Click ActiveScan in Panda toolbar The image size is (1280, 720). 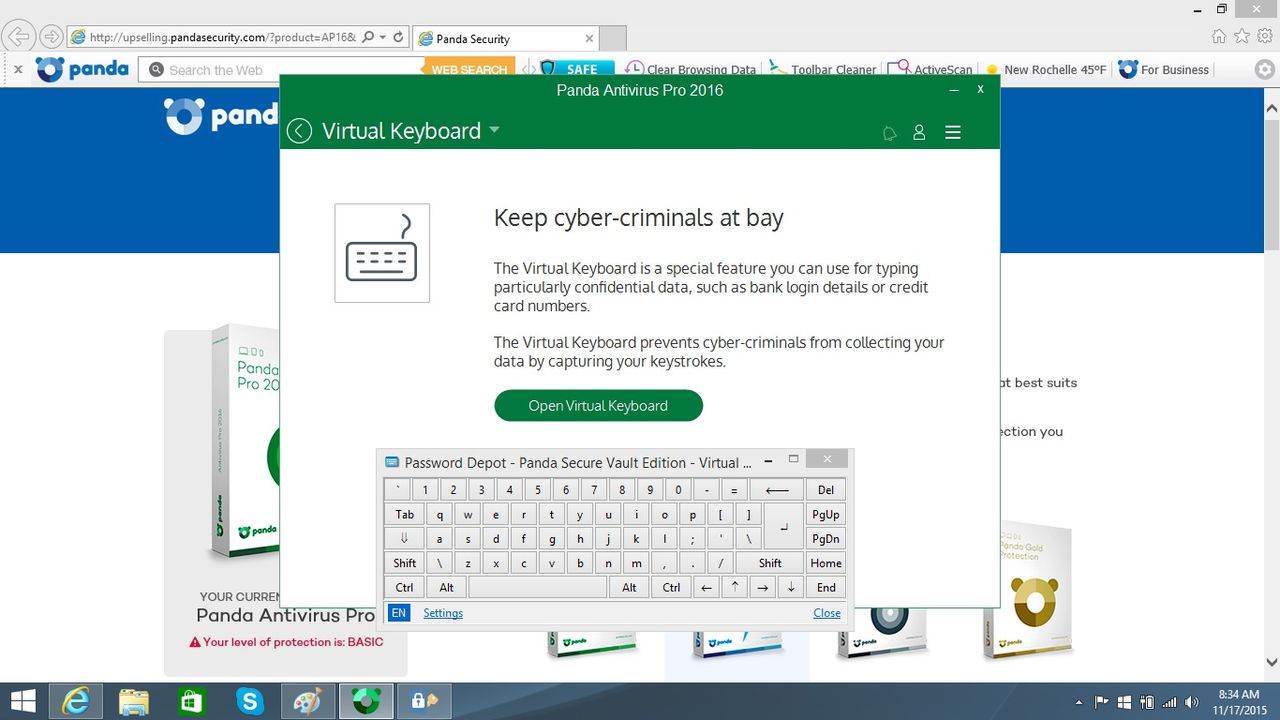[x=930, y=69]
